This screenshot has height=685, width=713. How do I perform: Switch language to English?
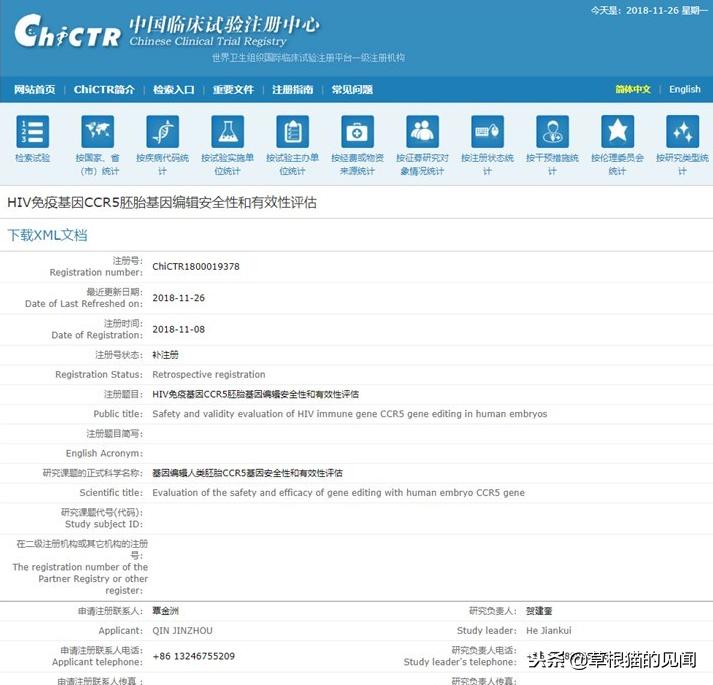[x=685, y=90]
